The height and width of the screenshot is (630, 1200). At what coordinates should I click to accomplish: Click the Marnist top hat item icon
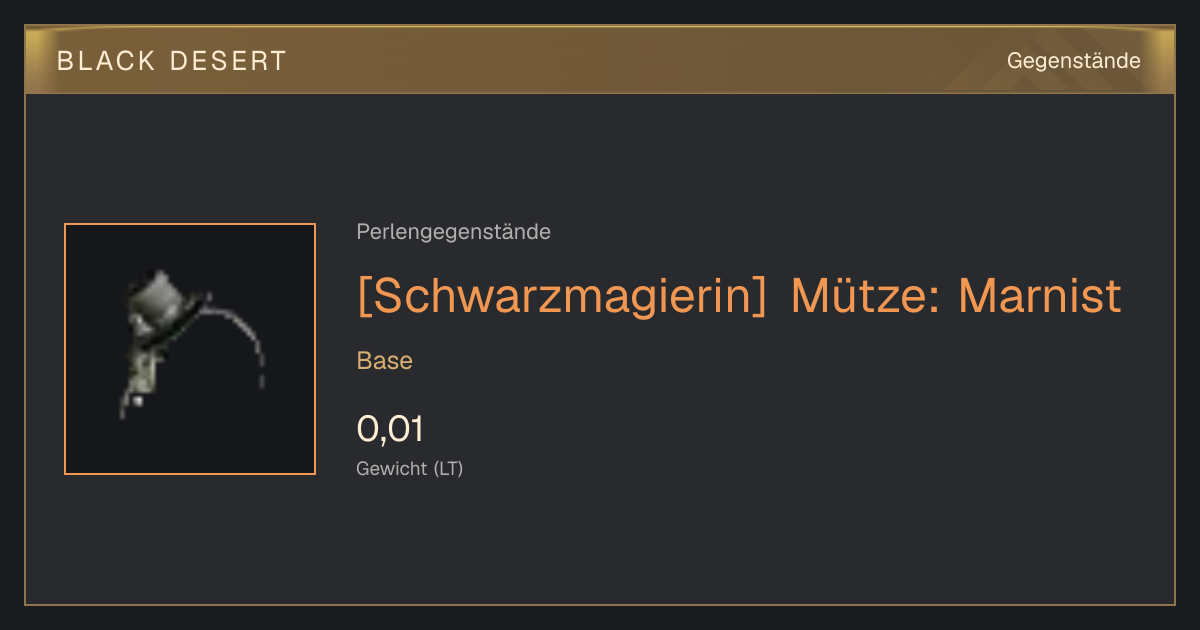click(190, 349)
